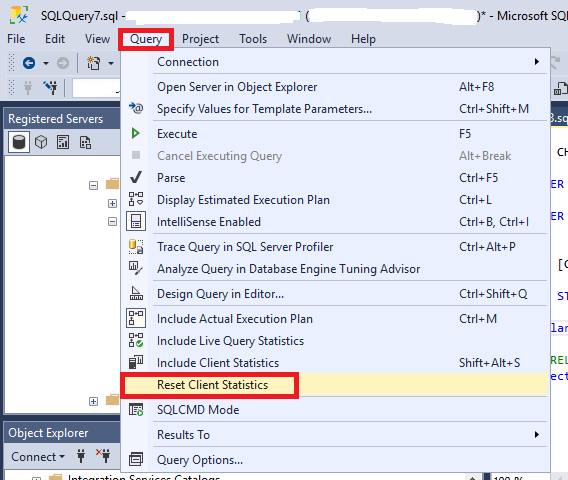Click the Cancel Executing Query stop icon
Screen dimensions: 568x480
(x=136, y=155)
